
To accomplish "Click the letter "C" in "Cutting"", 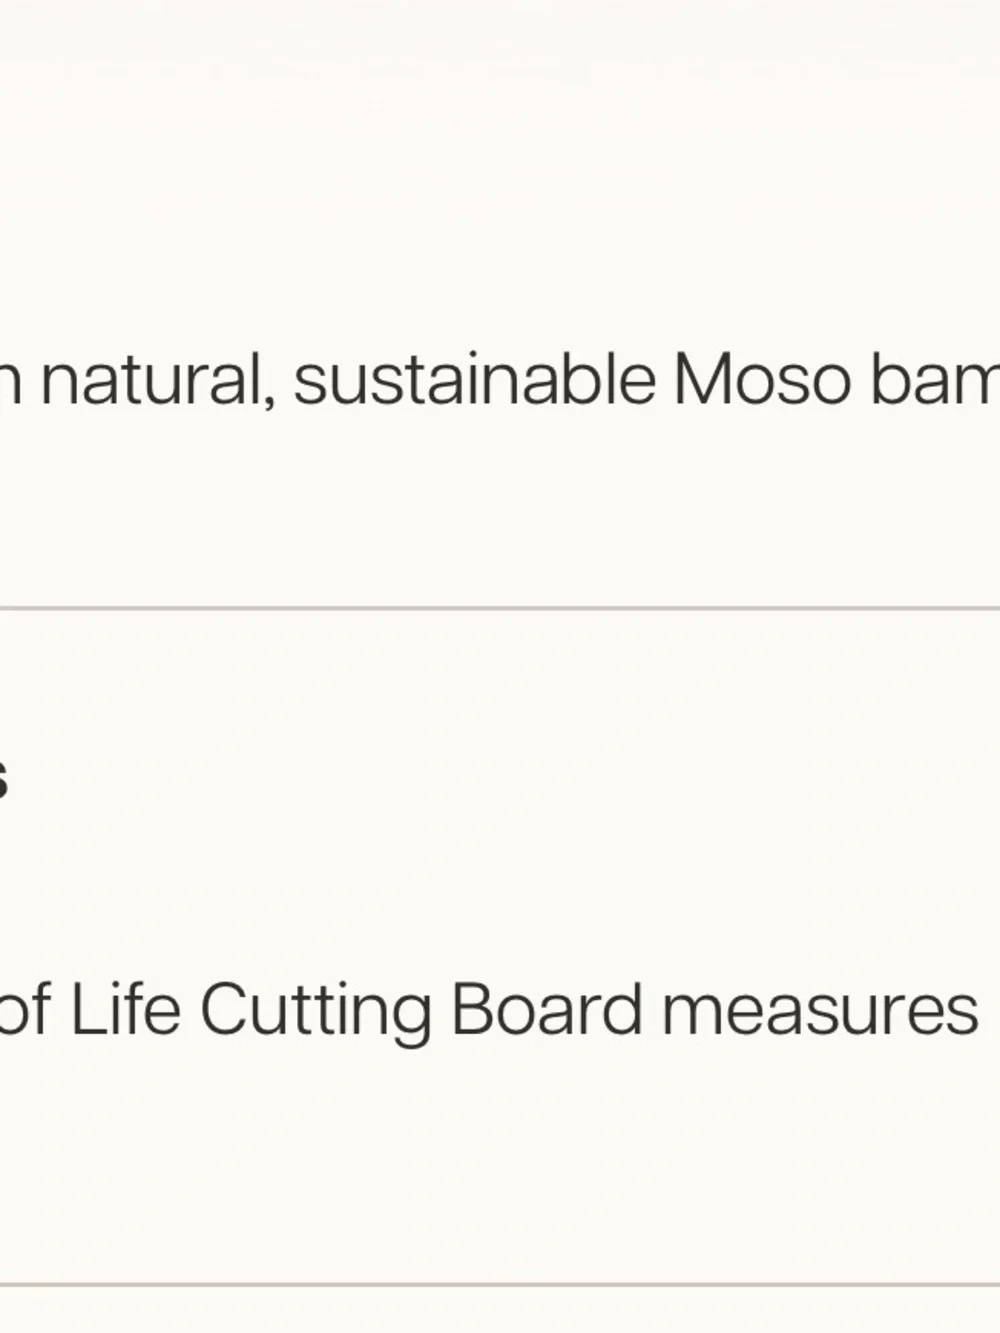I will click(224, 1008).
